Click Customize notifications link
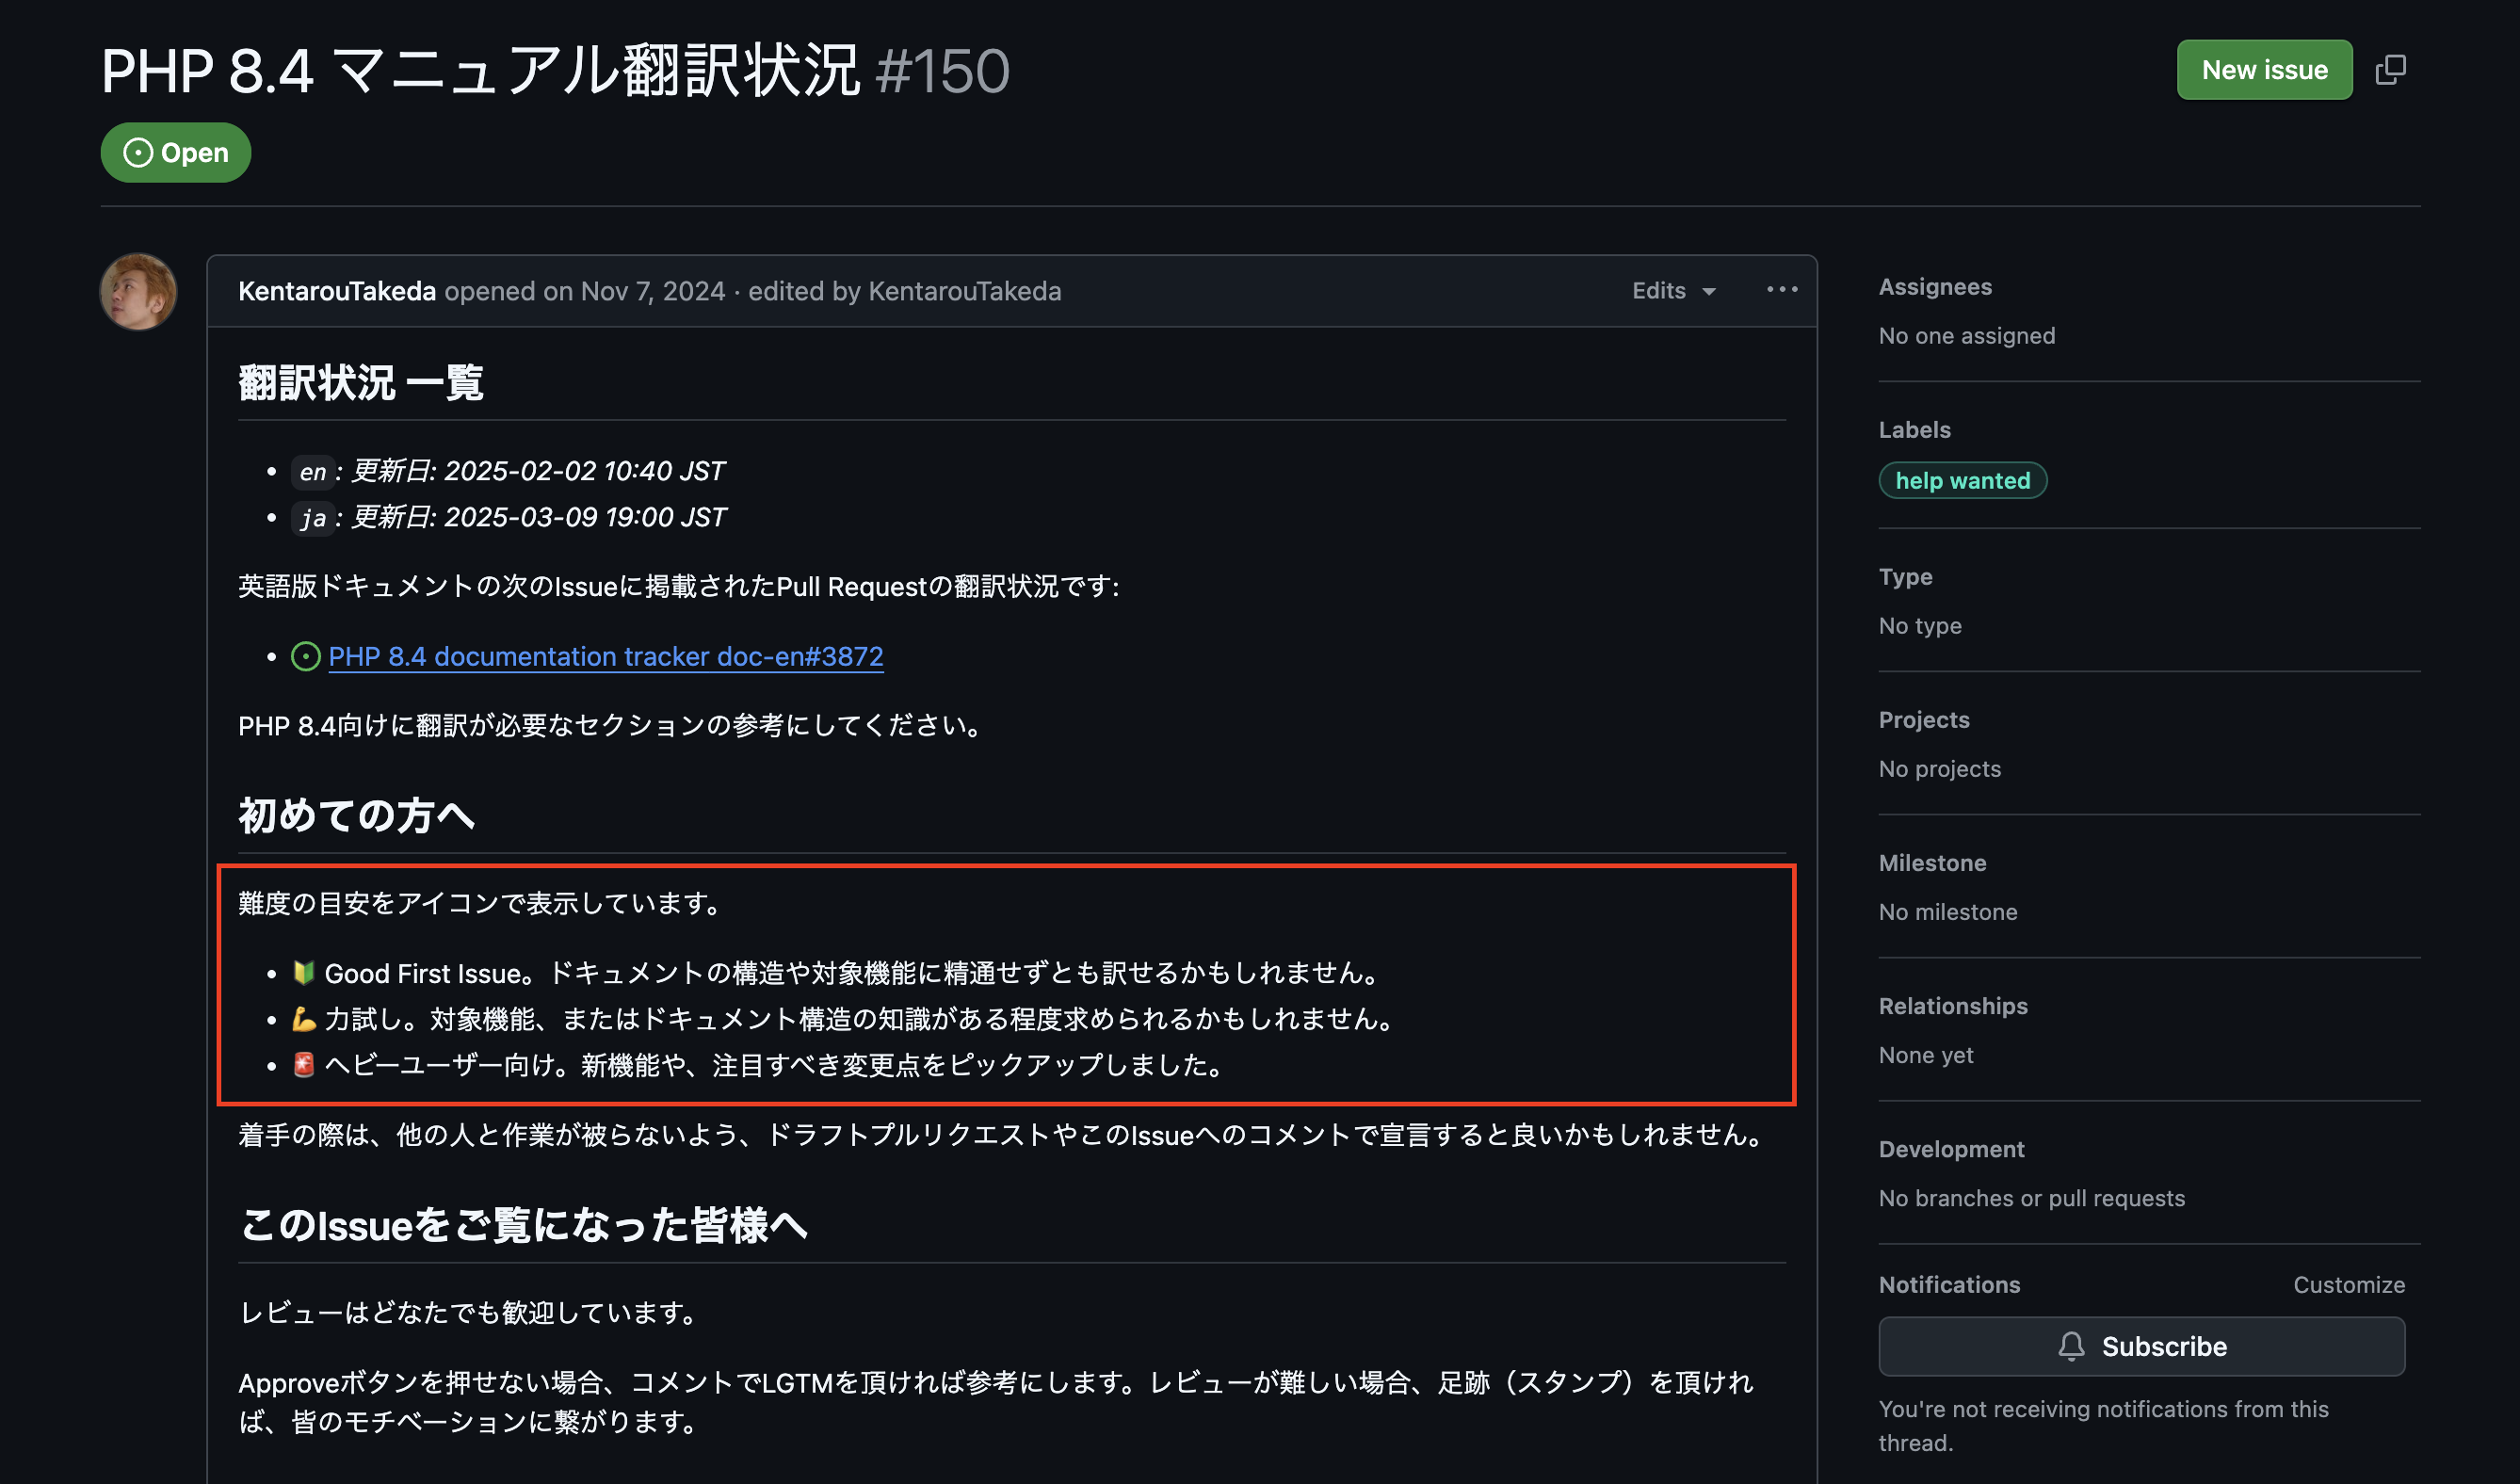This screenshot has width=2520, height=1484. 2349,1285
